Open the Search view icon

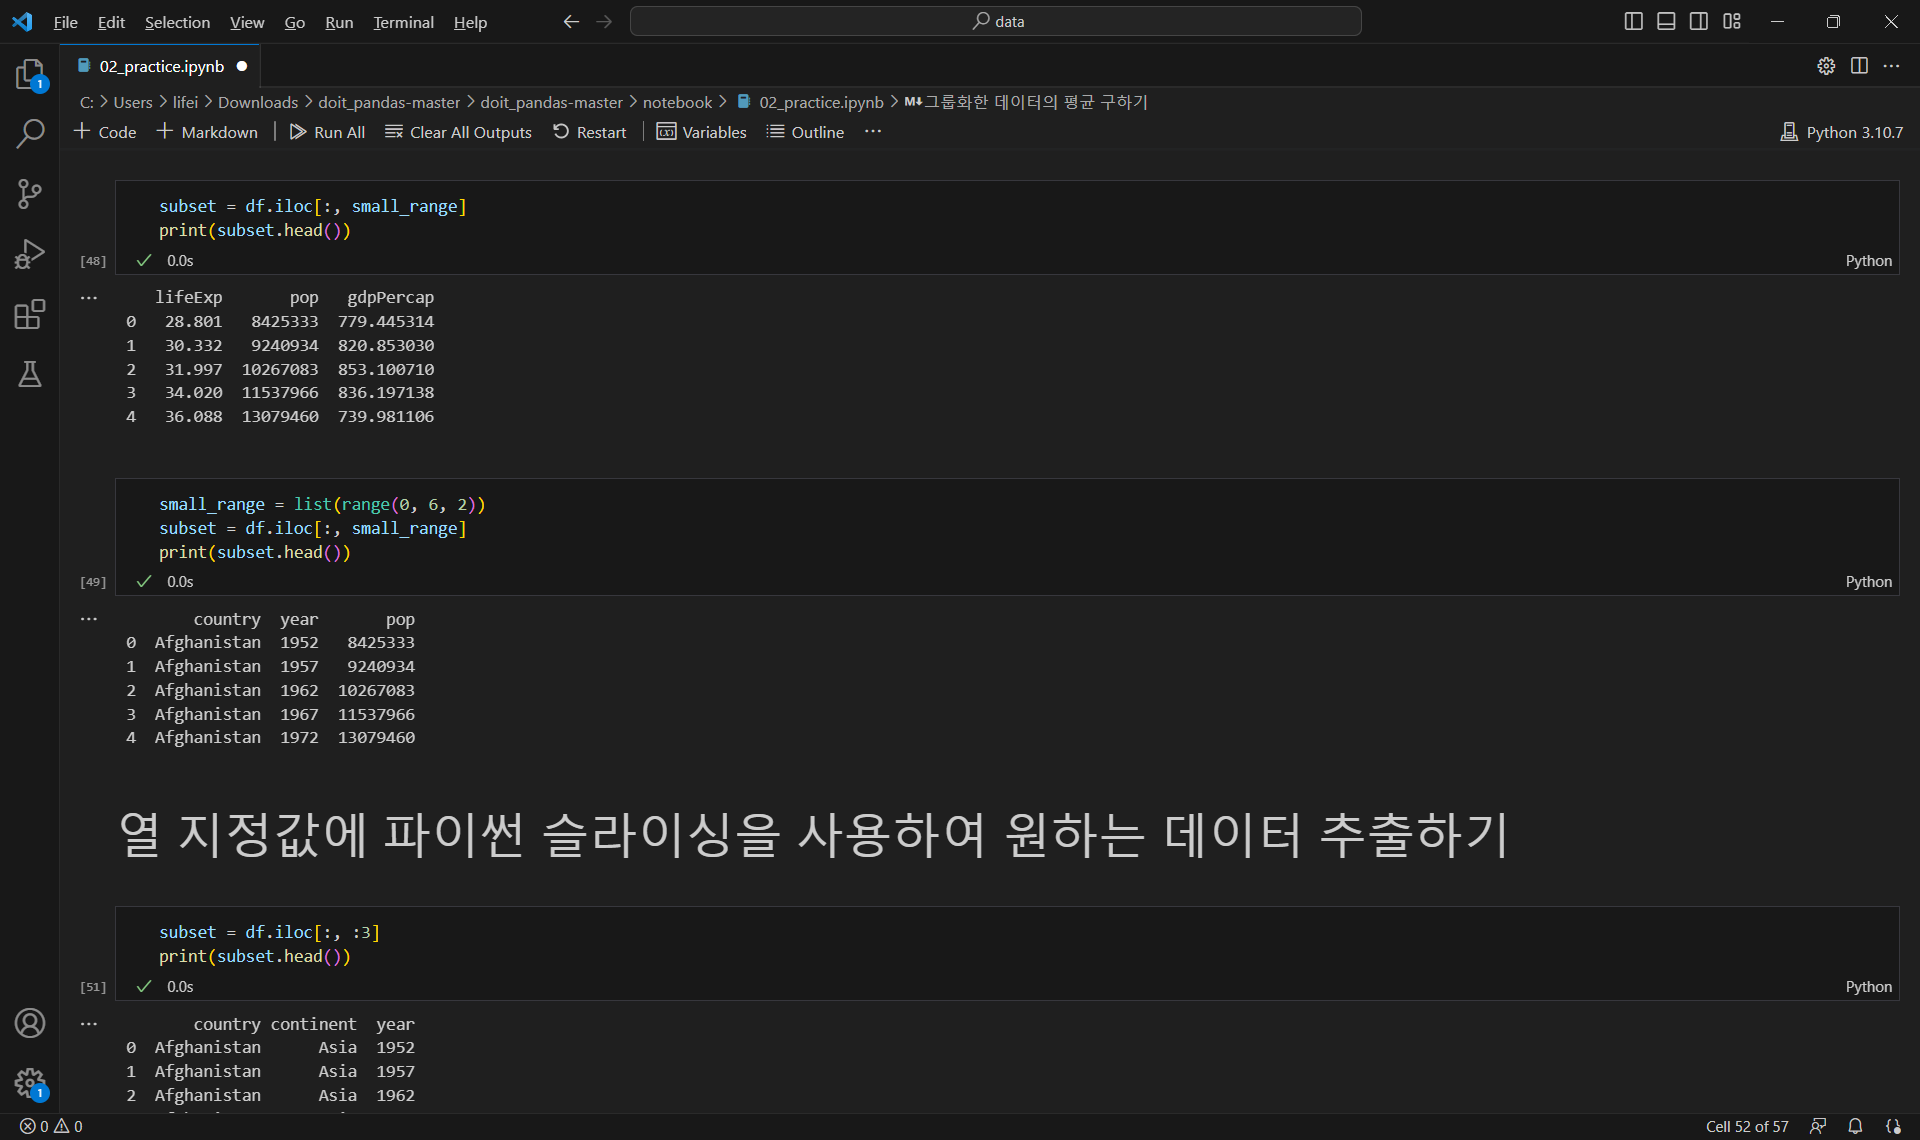30,133
